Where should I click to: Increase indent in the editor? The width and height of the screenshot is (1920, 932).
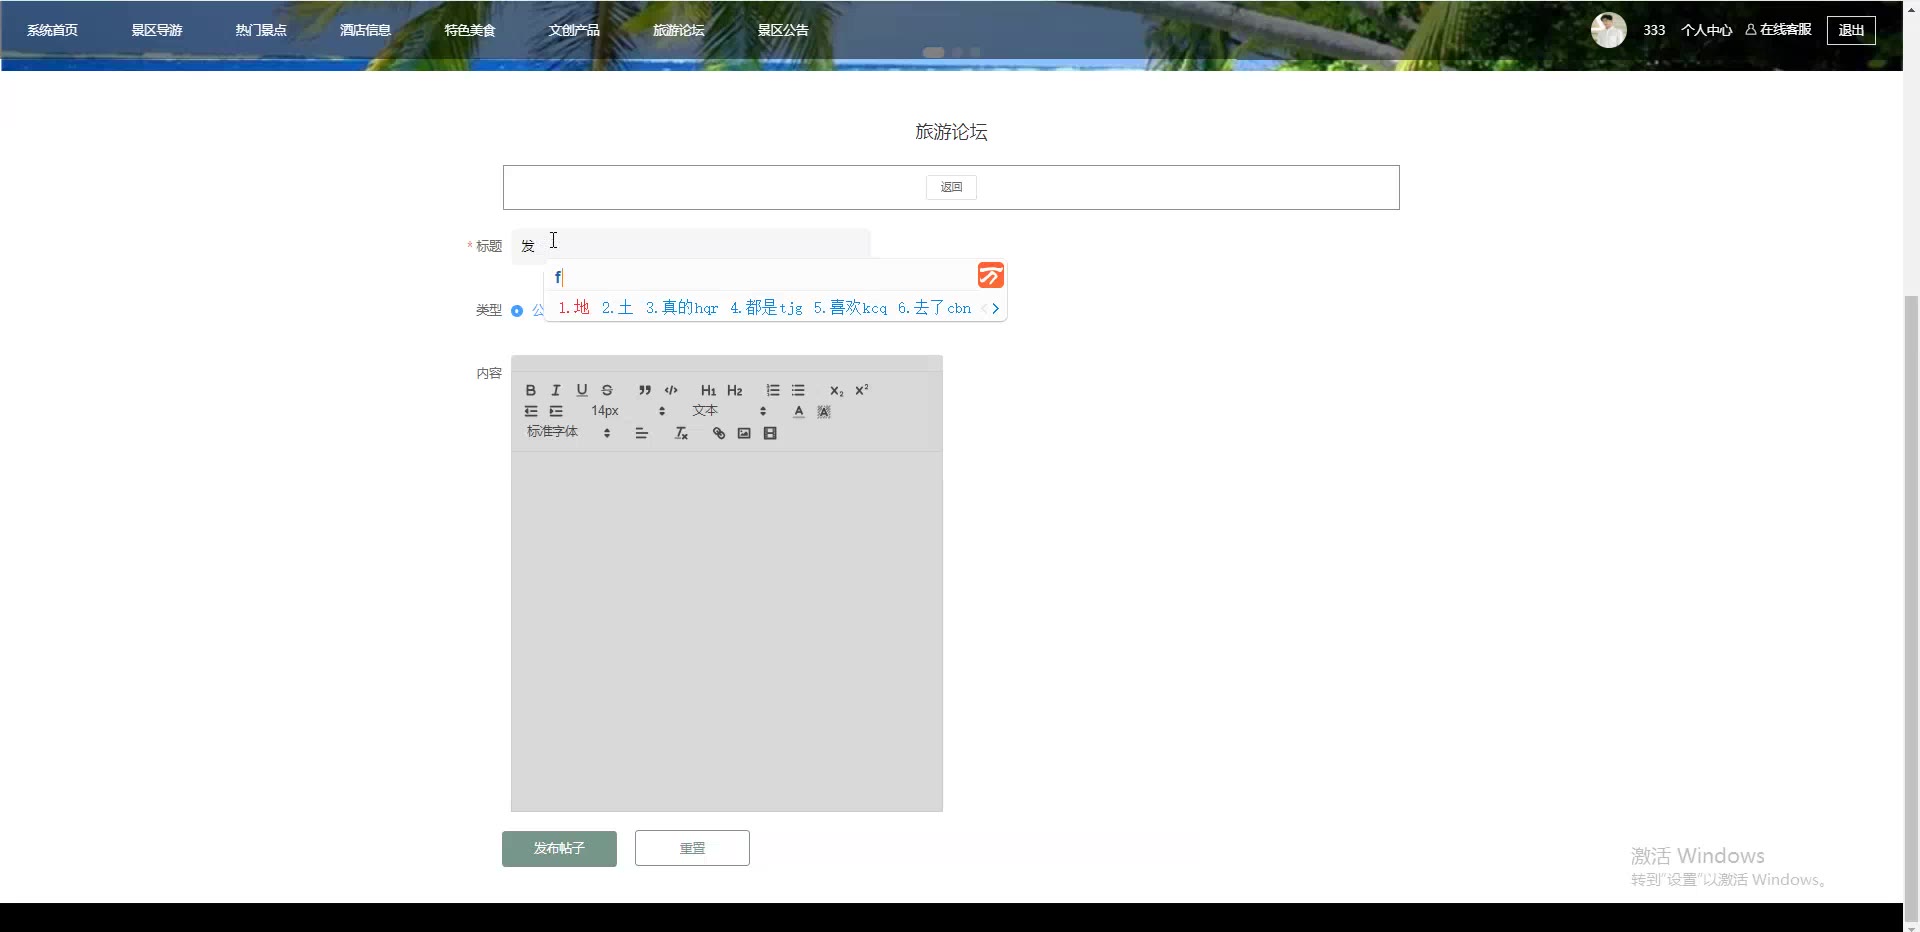point(556,411)
